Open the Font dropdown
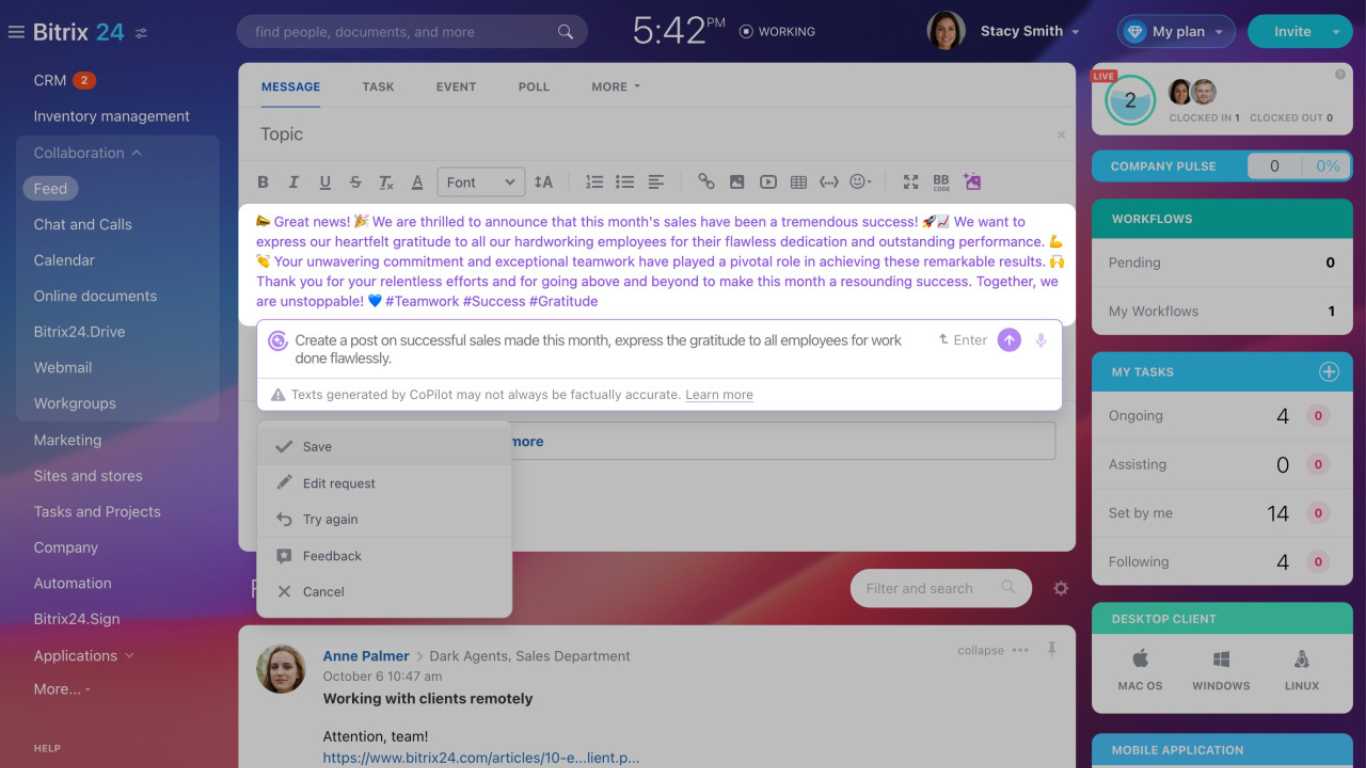1366x768 pixels. 481,182
